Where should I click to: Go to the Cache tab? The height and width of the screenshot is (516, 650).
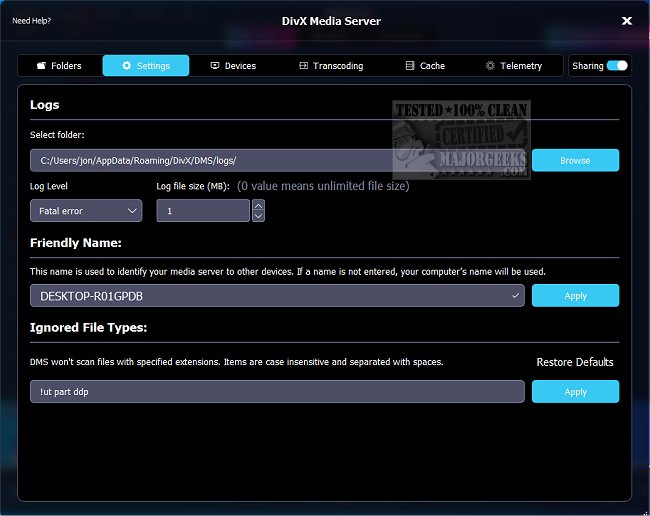click(x=425, y=65)
